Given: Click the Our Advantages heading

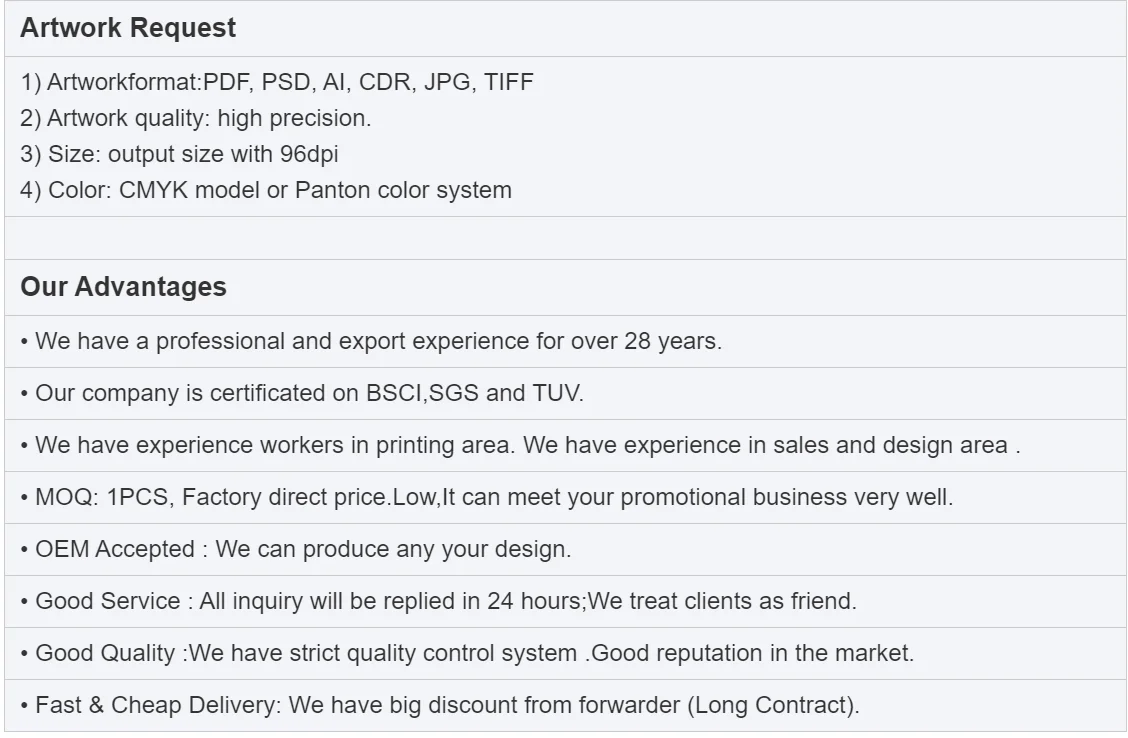Looking at the screenshot, I should [x=123, y=287].
